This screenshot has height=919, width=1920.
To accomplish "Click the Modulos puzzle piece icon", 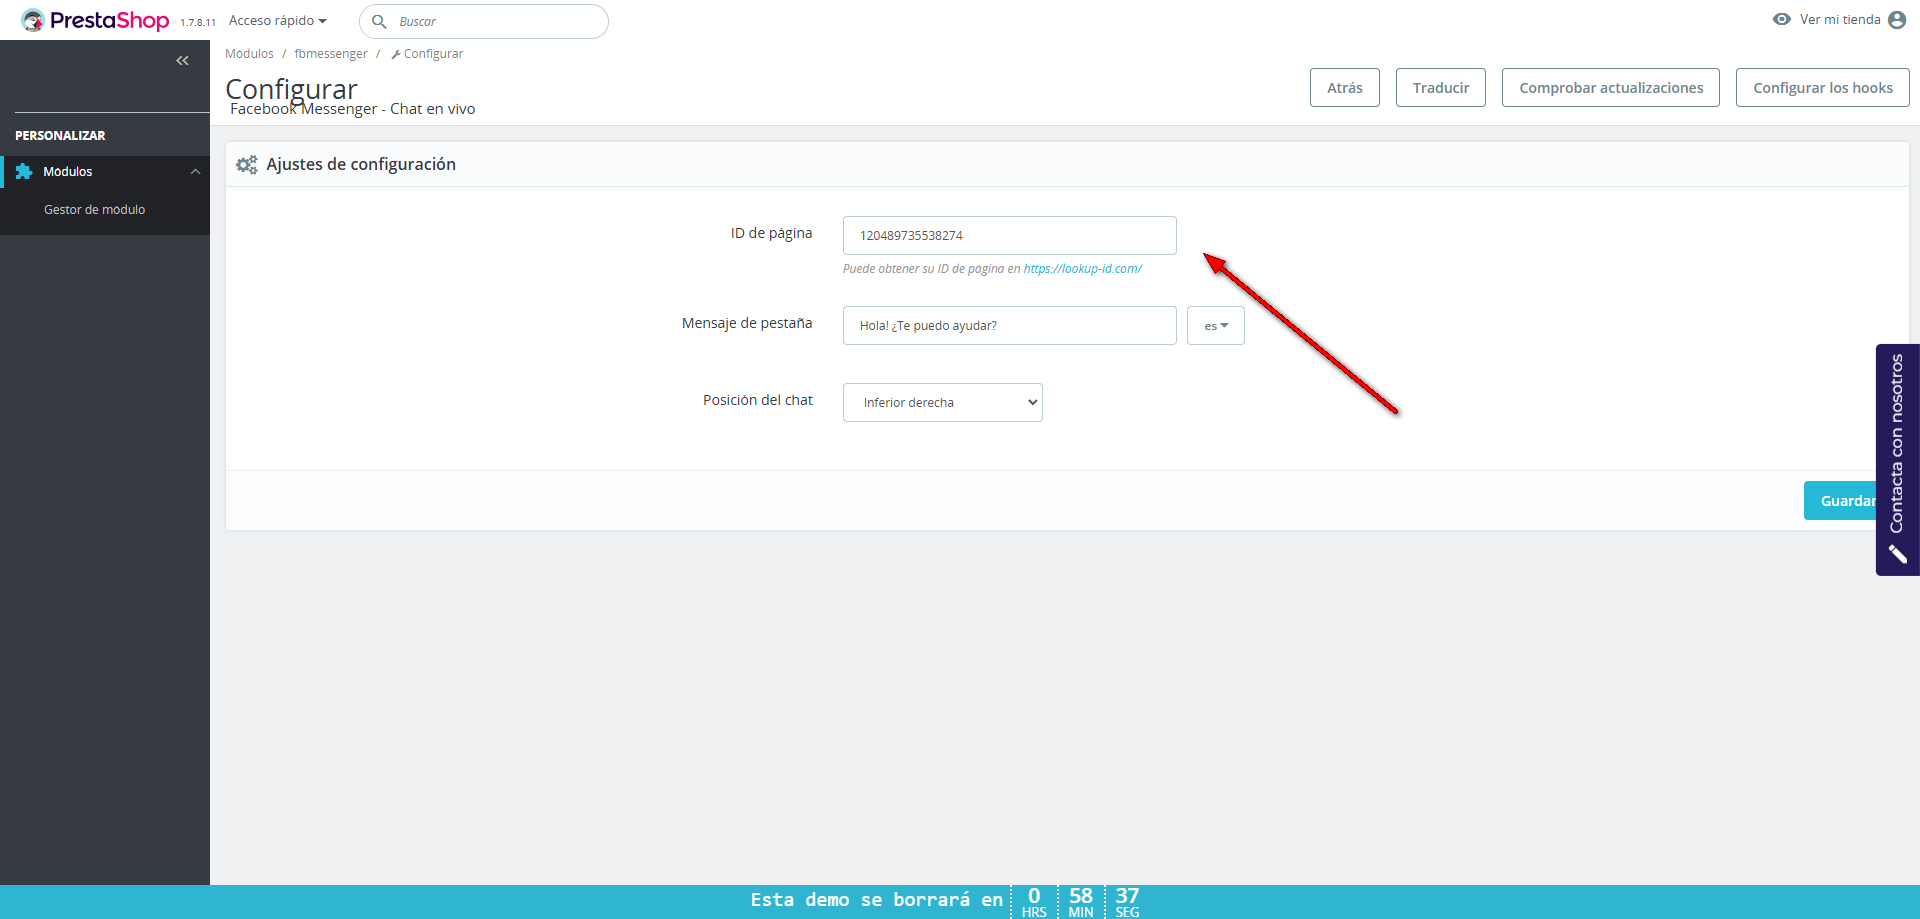I will pyautogui.click(x=24, y=172).
